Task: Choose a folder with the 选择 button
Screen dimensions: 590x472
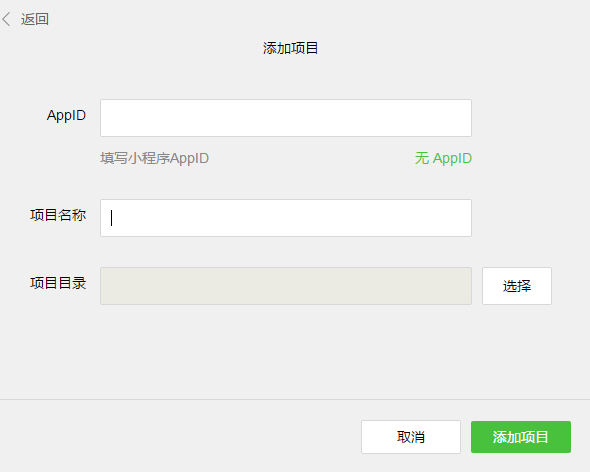Action: (517, 286)
